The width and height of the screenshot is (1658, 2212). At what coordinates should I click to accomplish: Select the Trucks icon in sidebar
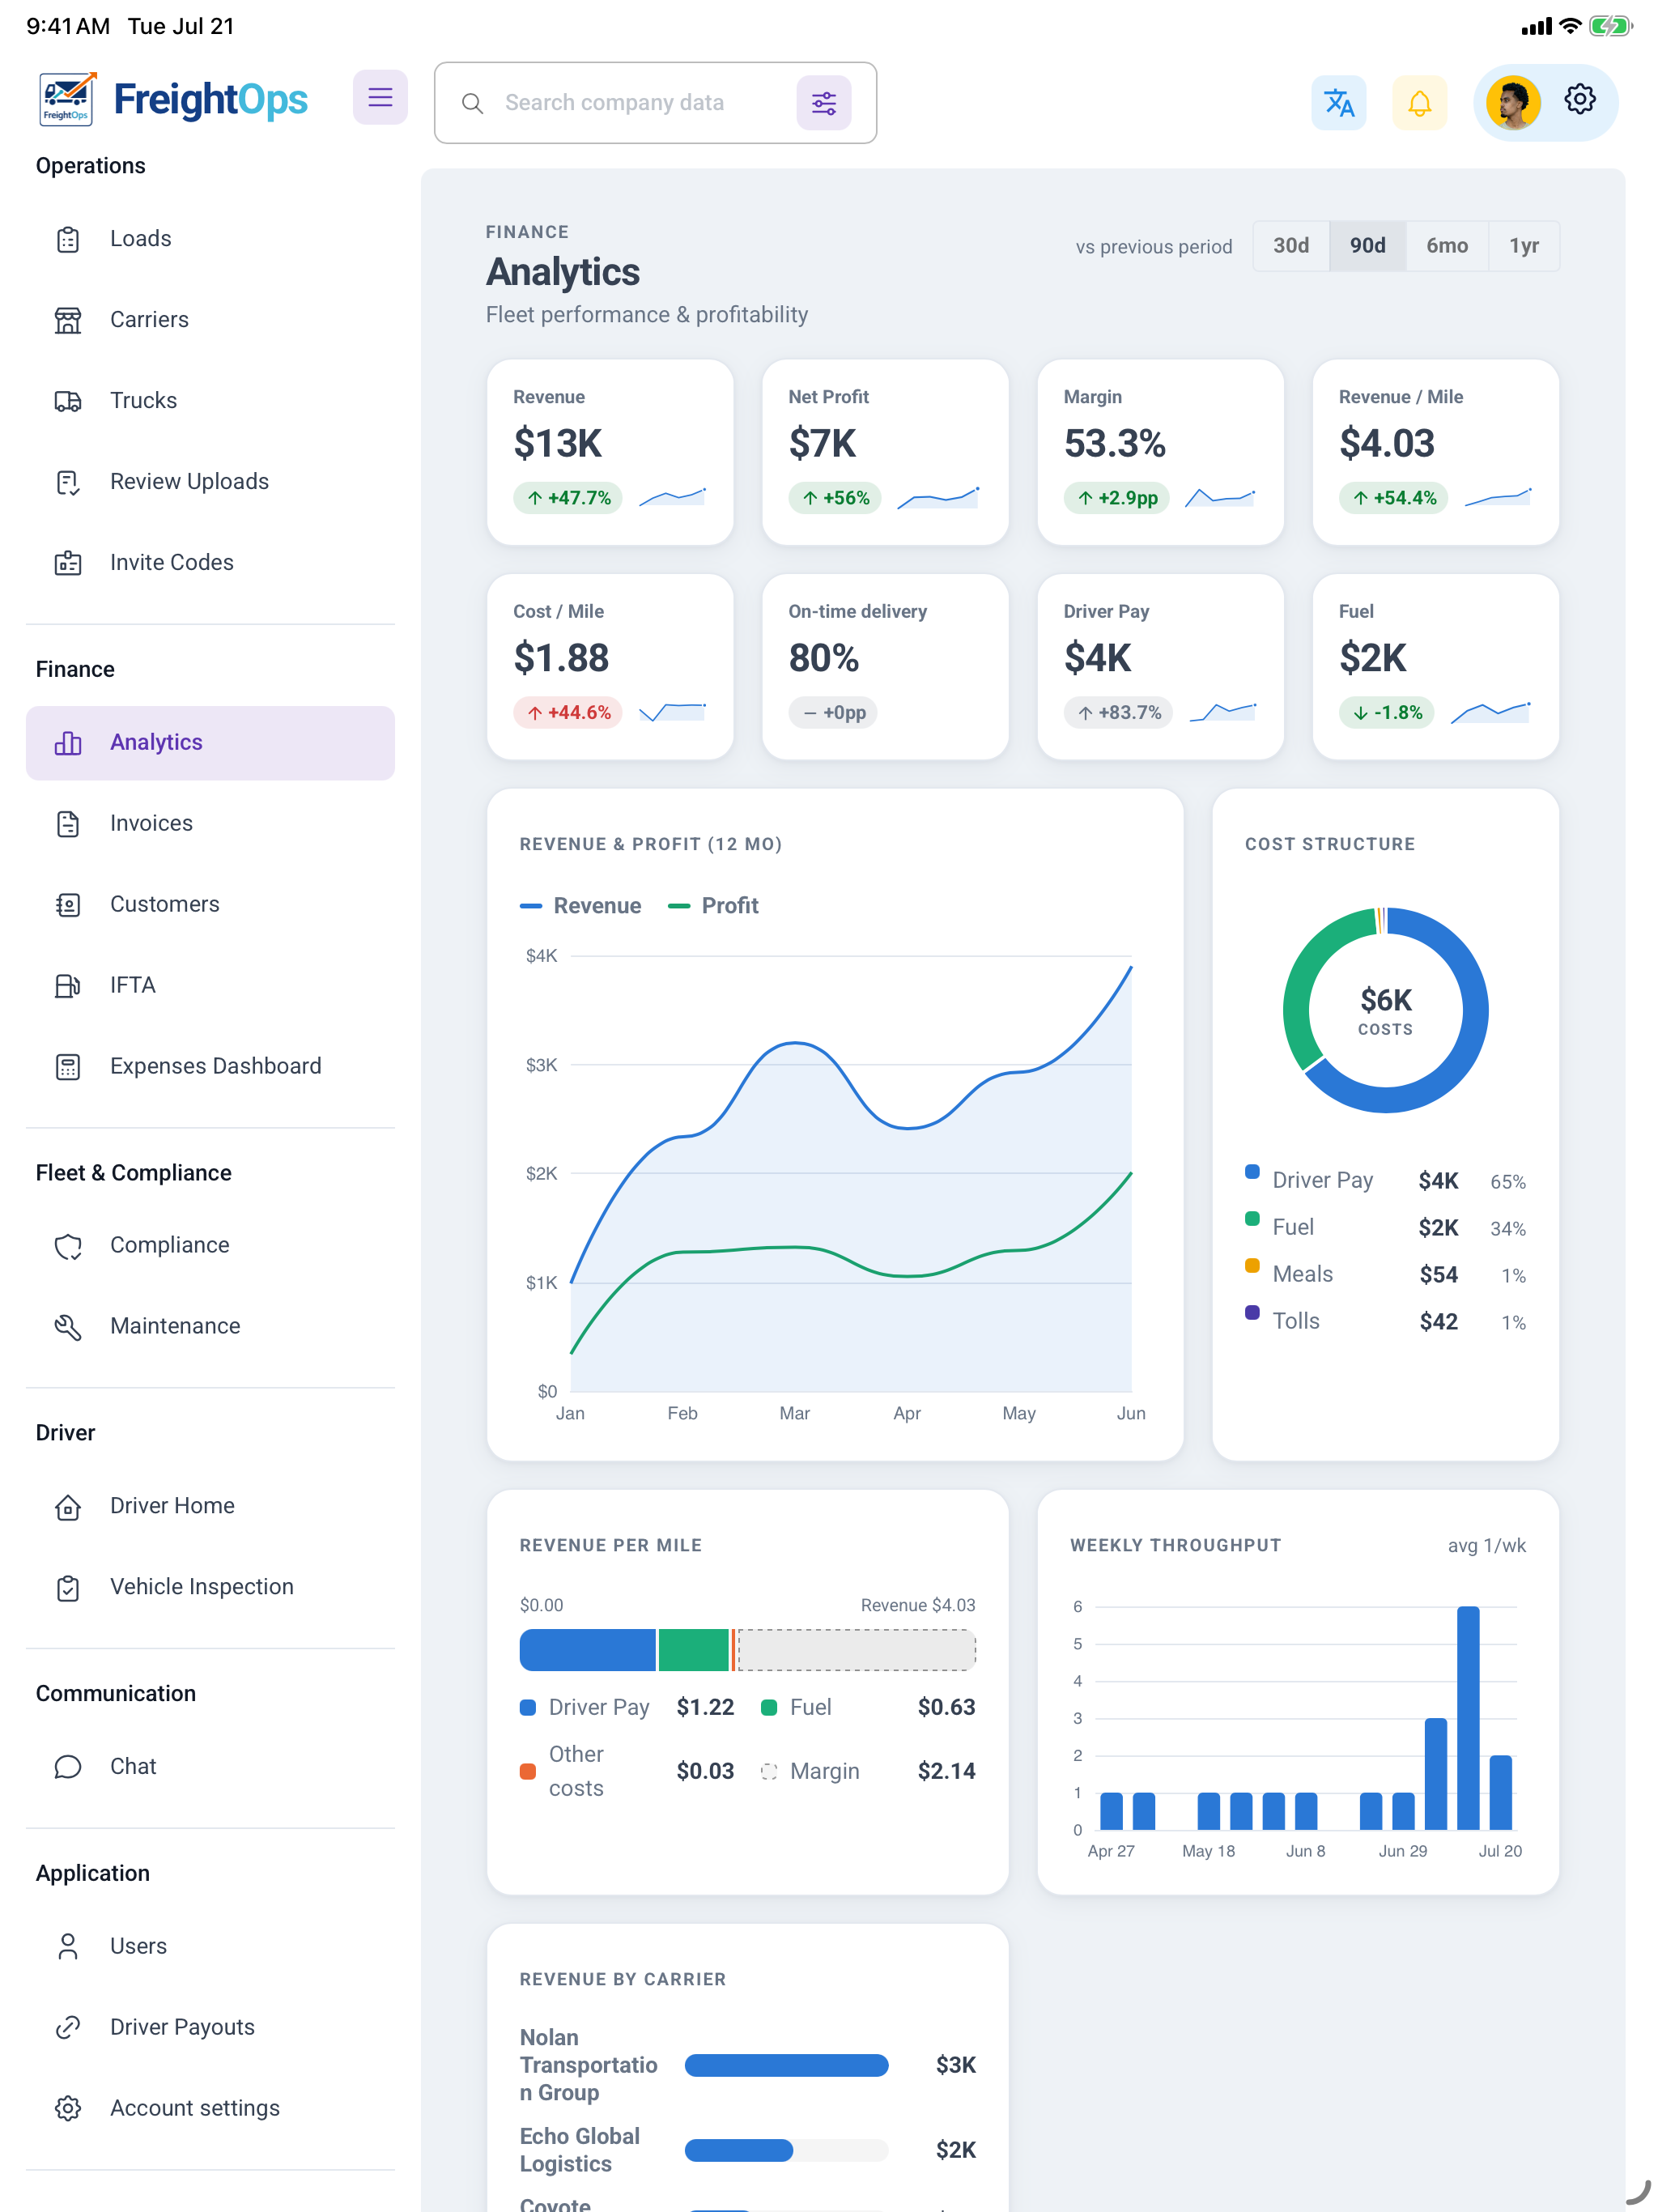[x=67, y=401]
